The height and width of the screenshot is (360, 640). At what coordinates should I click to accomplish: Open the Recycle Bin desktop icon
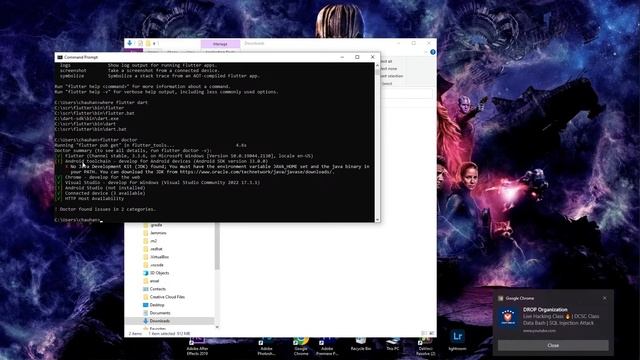(361, 343)
